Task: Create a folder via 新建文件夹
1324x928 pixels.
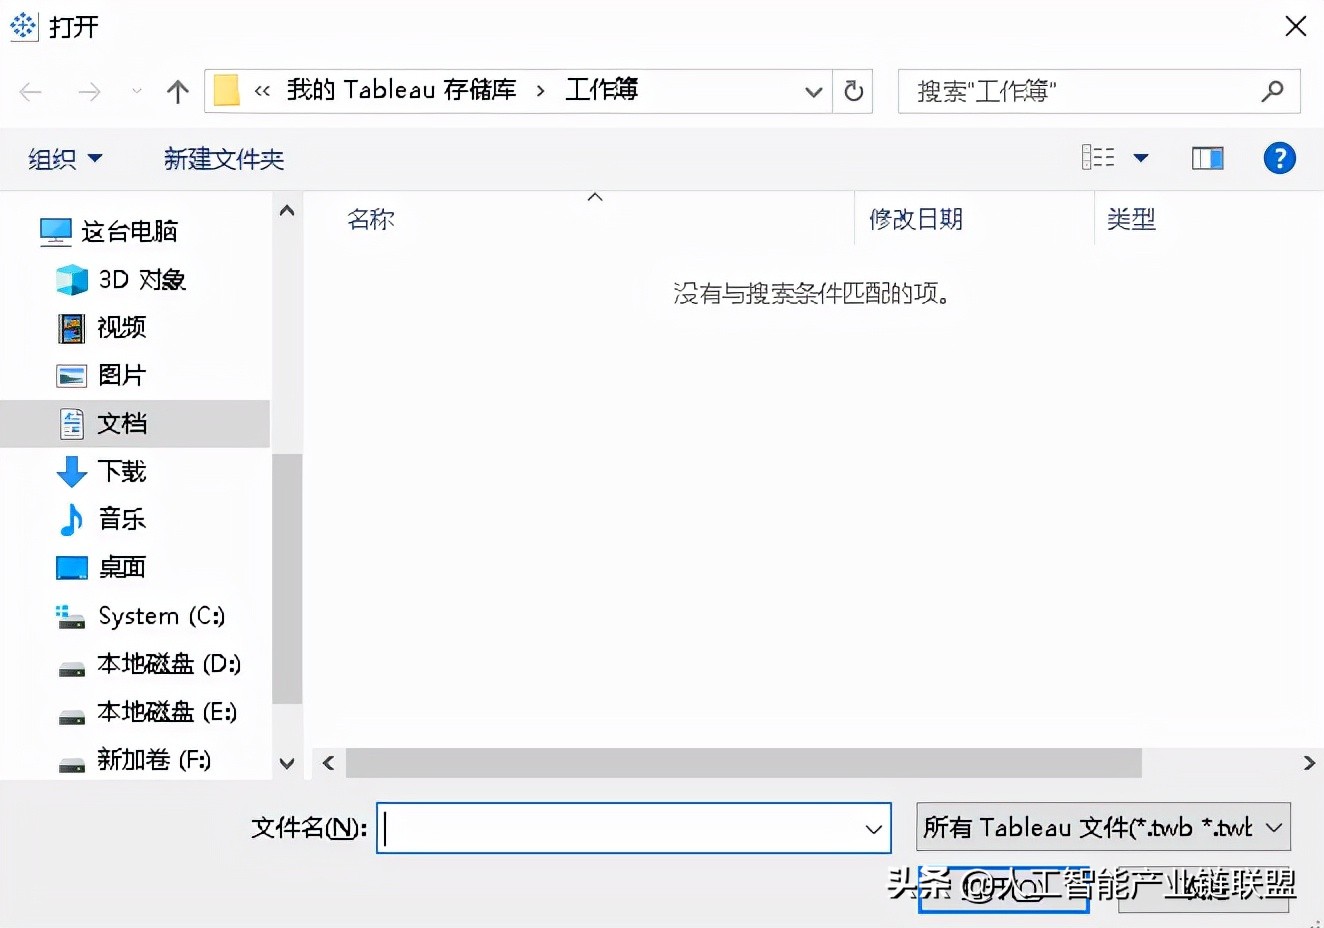Action: 224,158
